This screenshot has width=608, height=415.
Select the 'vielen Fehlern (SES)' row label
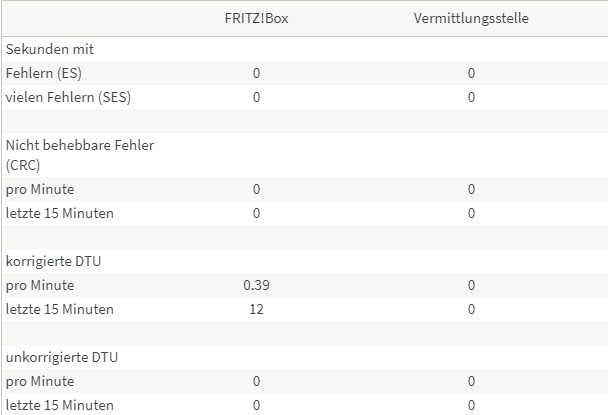coord(68,97)
